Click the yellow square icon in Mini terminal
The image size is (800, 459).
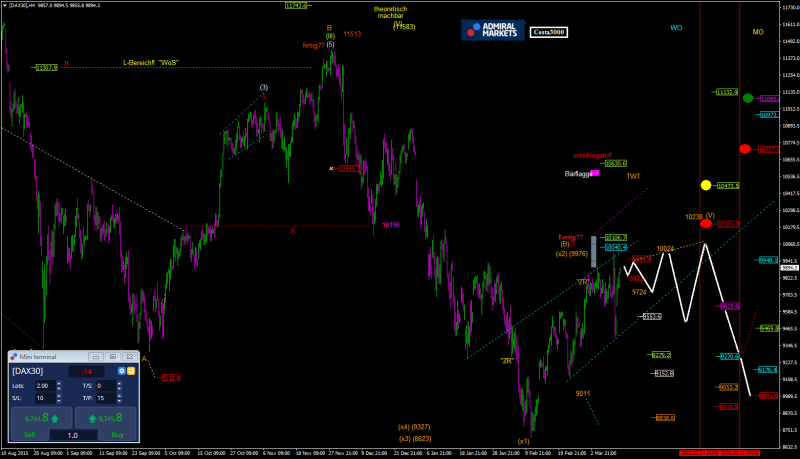point(130,371)
